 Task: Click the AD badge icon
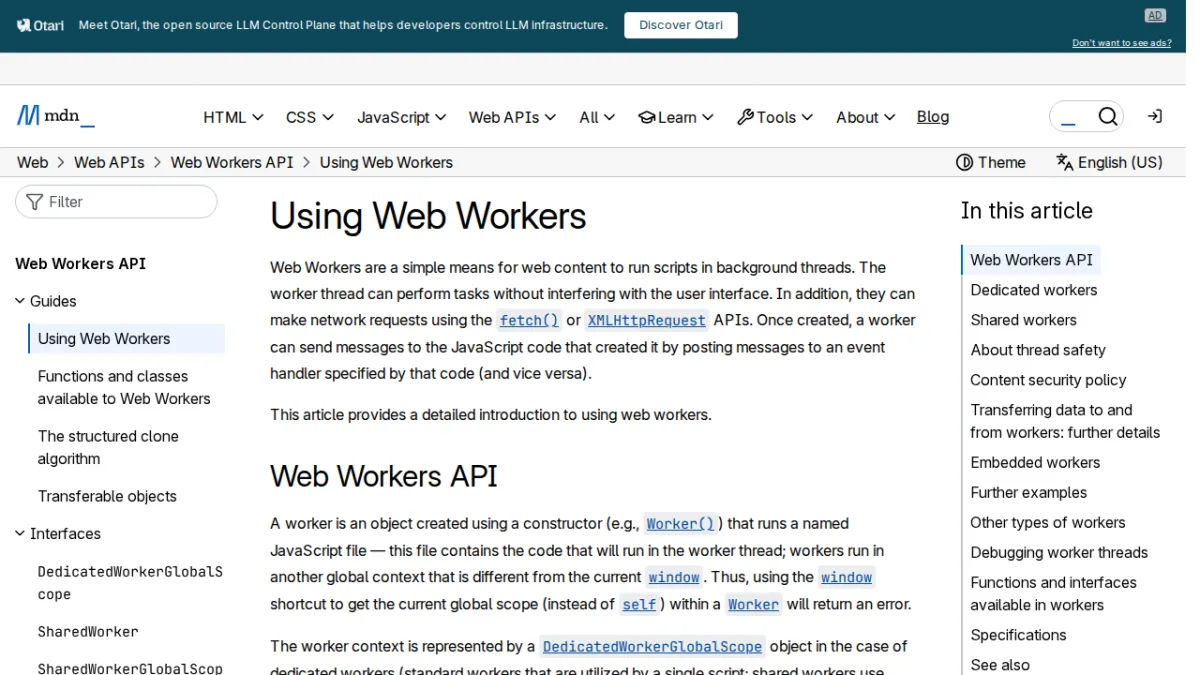[x=1155, y=15]
